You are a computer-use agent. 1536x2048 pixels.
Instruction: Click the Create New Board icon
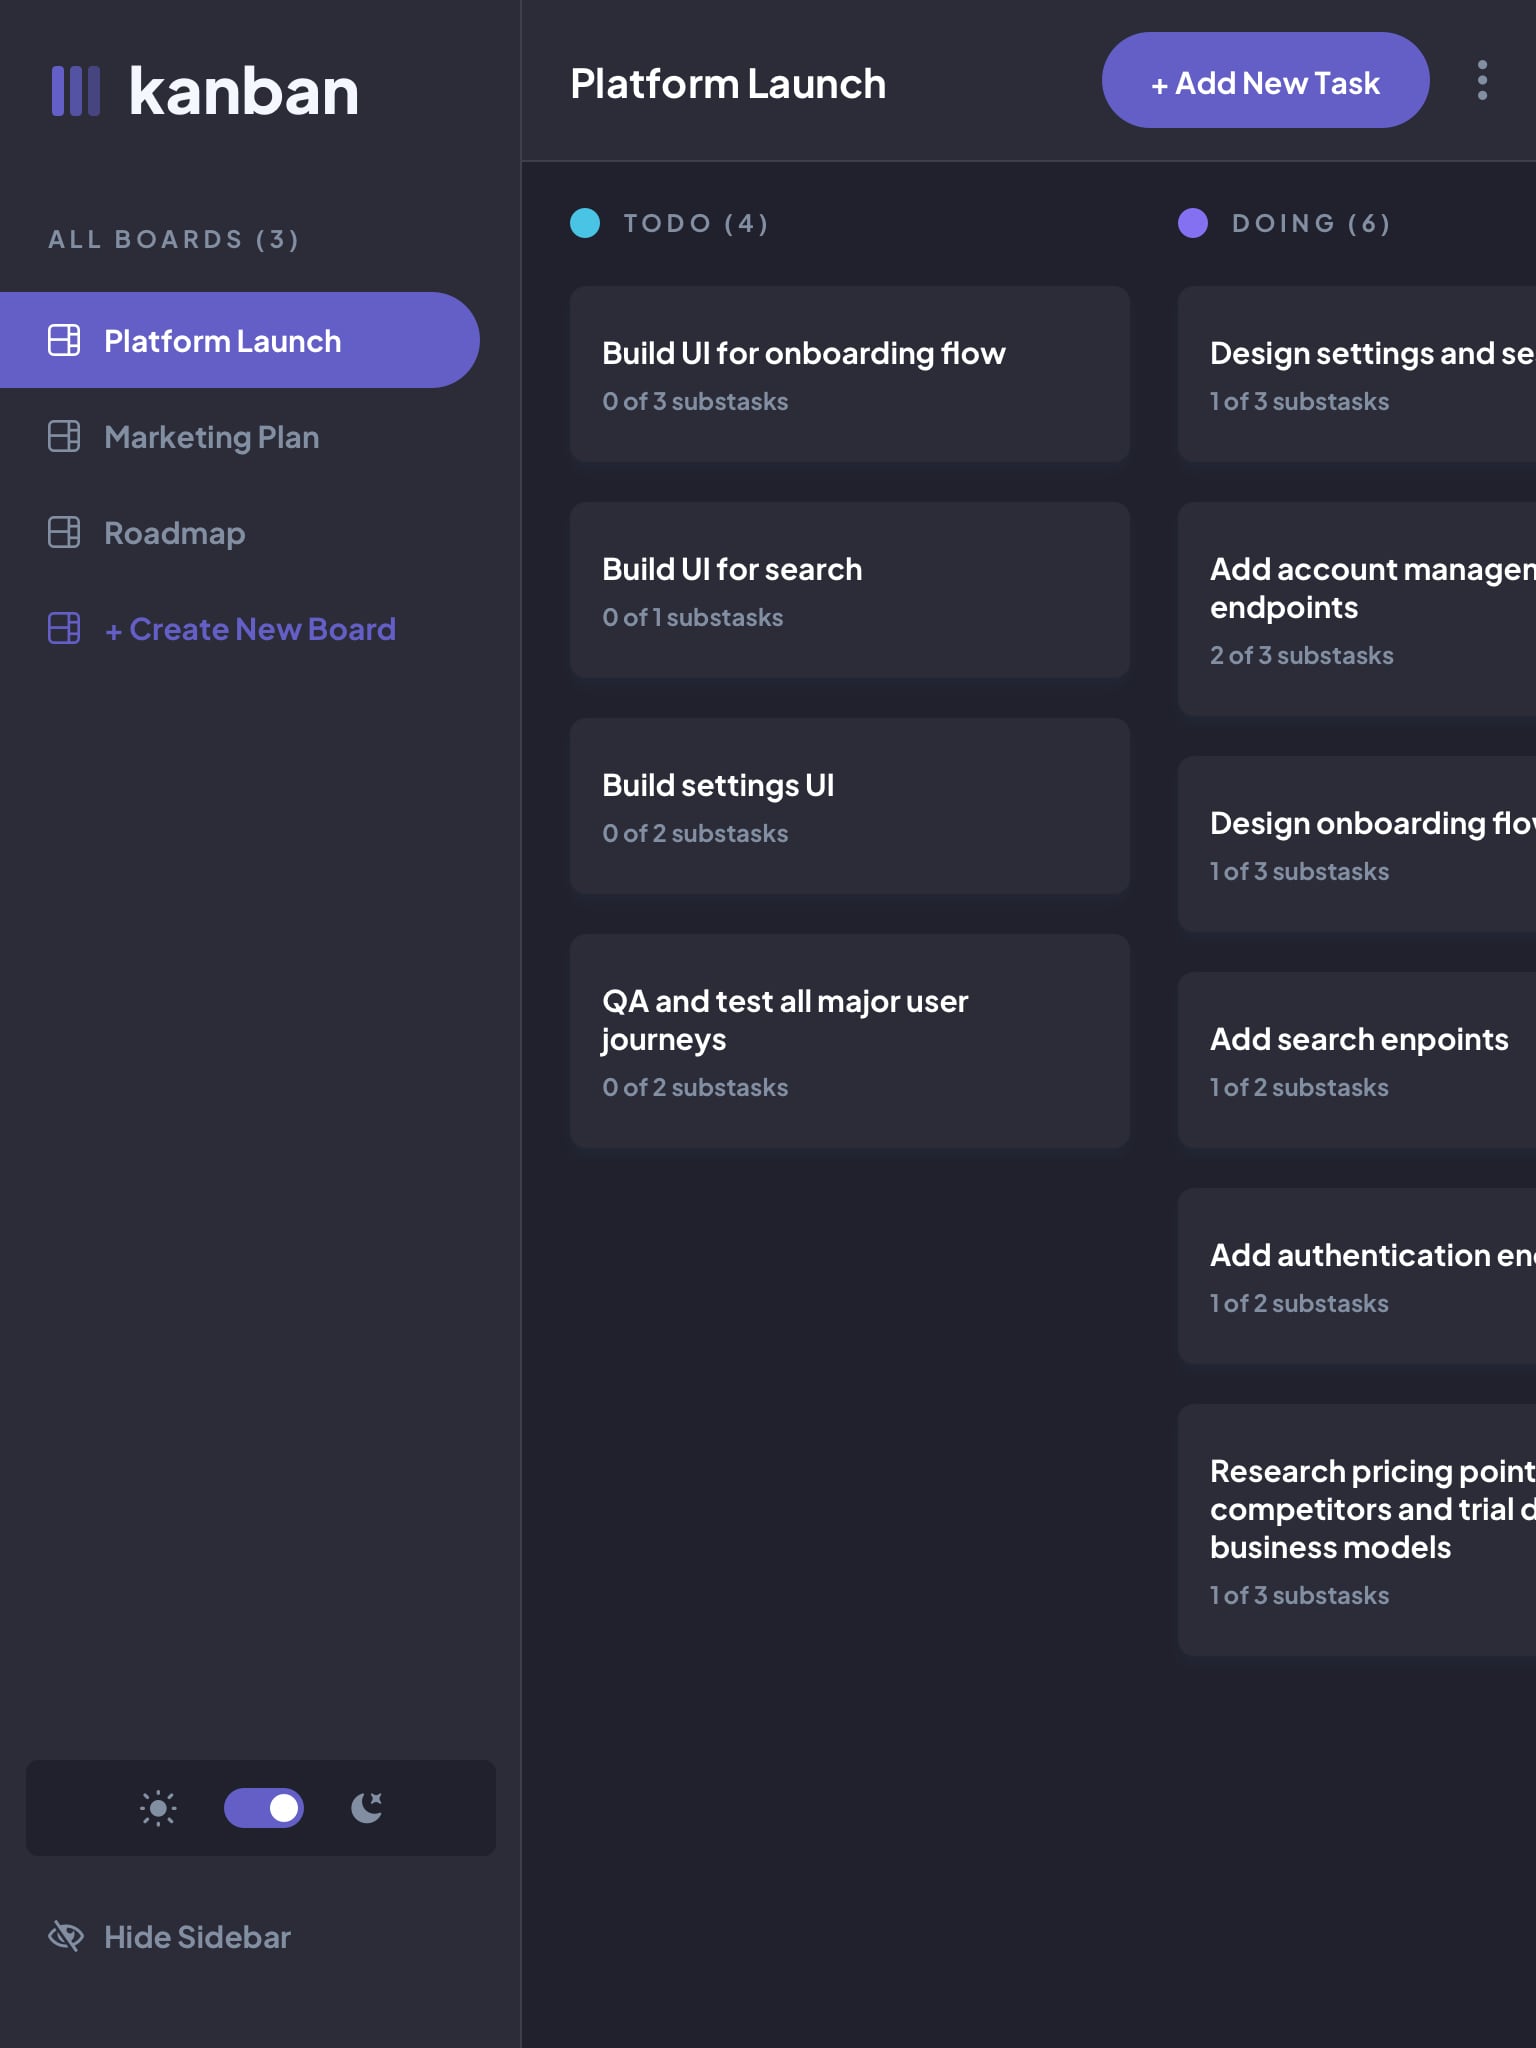click(64, 628)
